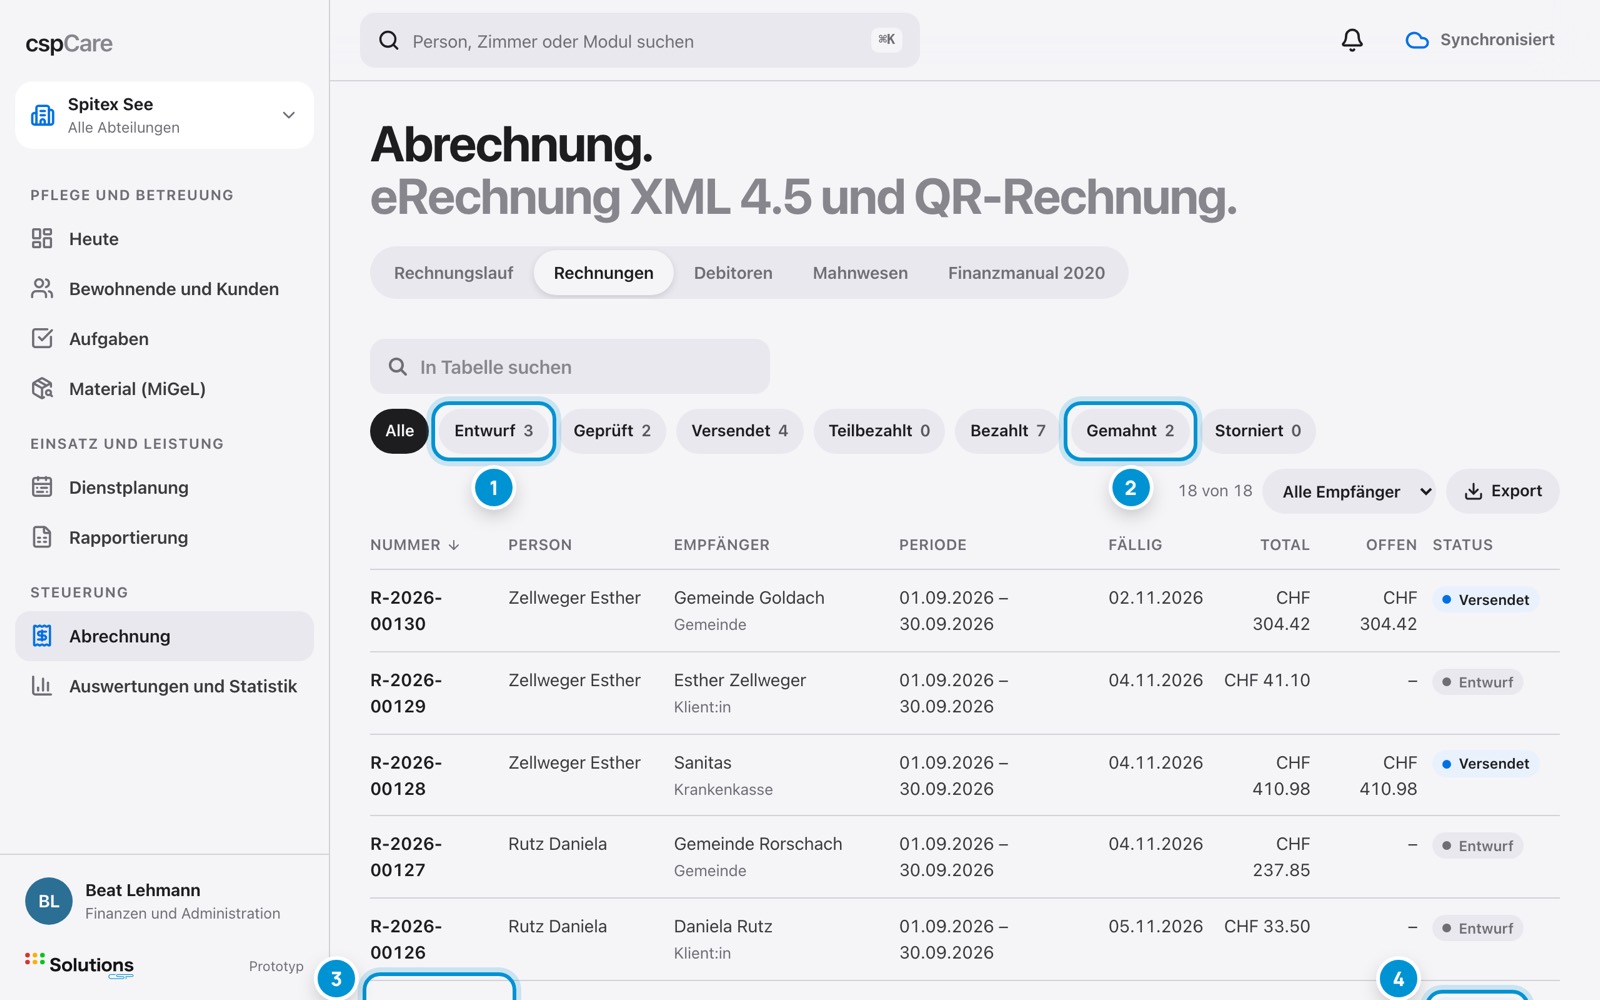Viewport: 1600px width, 1000px height.
Task: Click the Abrechnung invoice icon
Action: point(42,636)
